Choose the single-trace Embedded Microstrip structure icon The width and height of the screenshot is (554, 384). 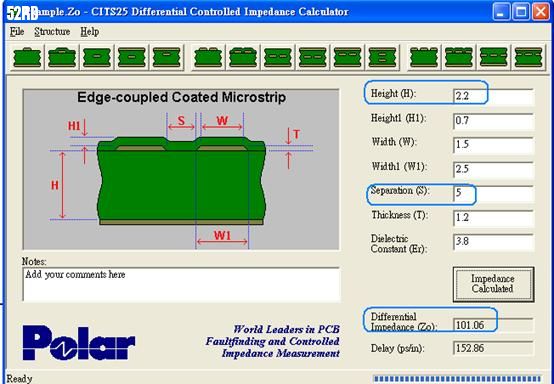tap(97, 57)
